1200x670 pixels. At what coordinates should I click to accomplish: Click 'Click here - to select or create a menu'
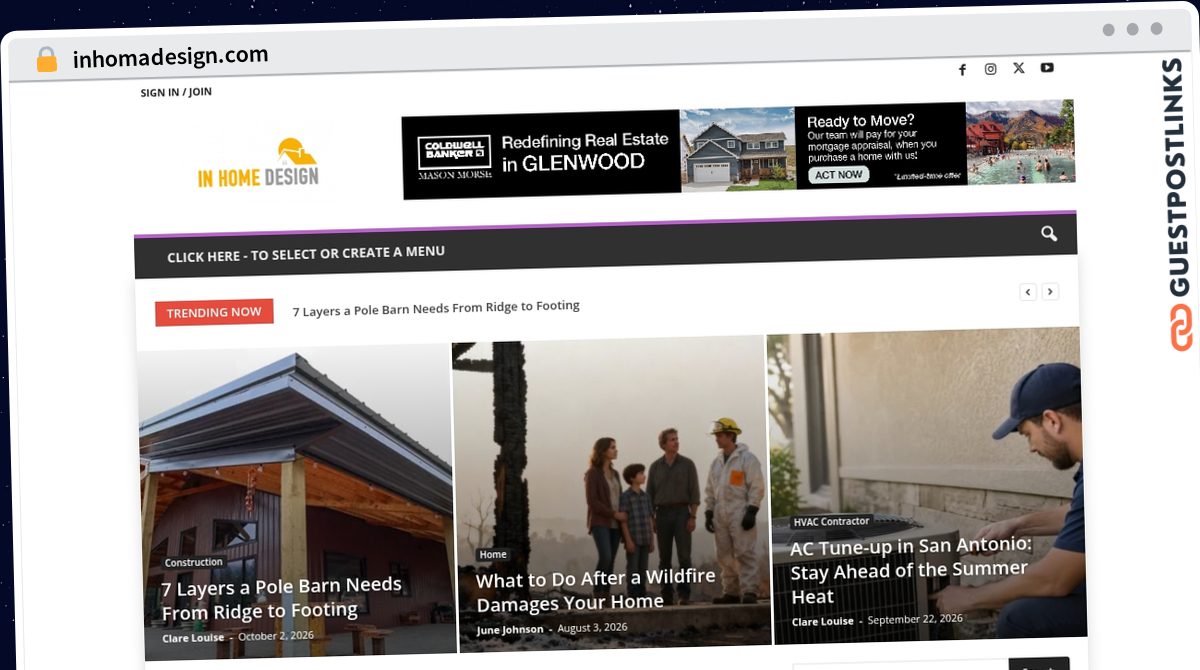(306, 254)
